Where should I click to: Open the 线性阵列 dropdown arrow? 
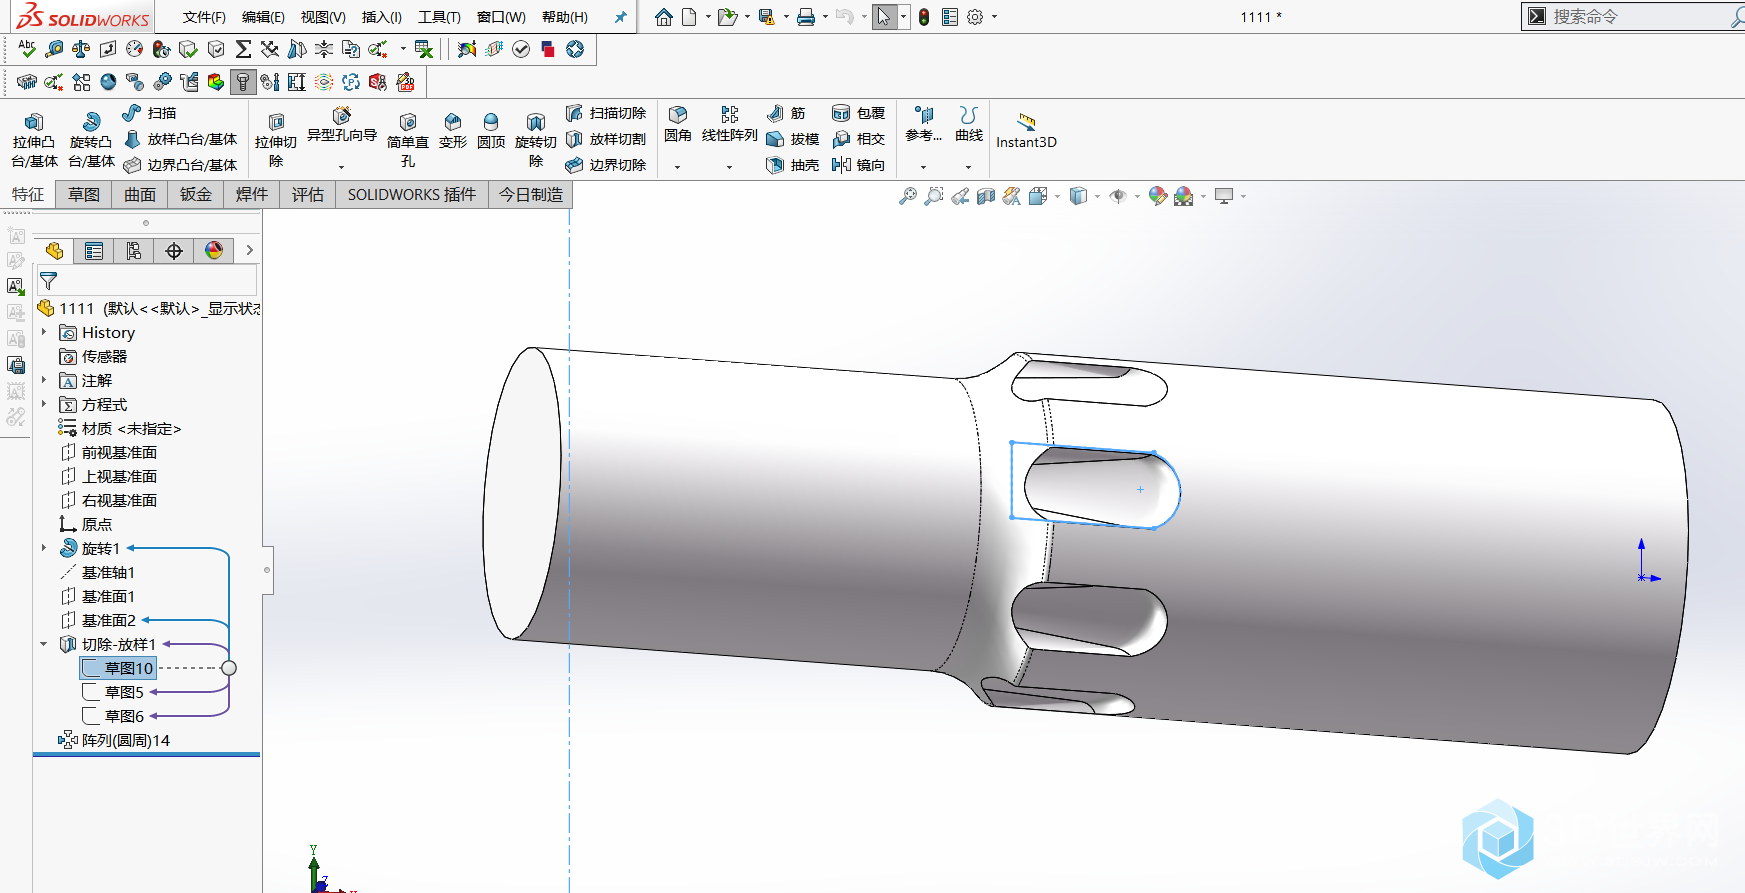point(730,167)
